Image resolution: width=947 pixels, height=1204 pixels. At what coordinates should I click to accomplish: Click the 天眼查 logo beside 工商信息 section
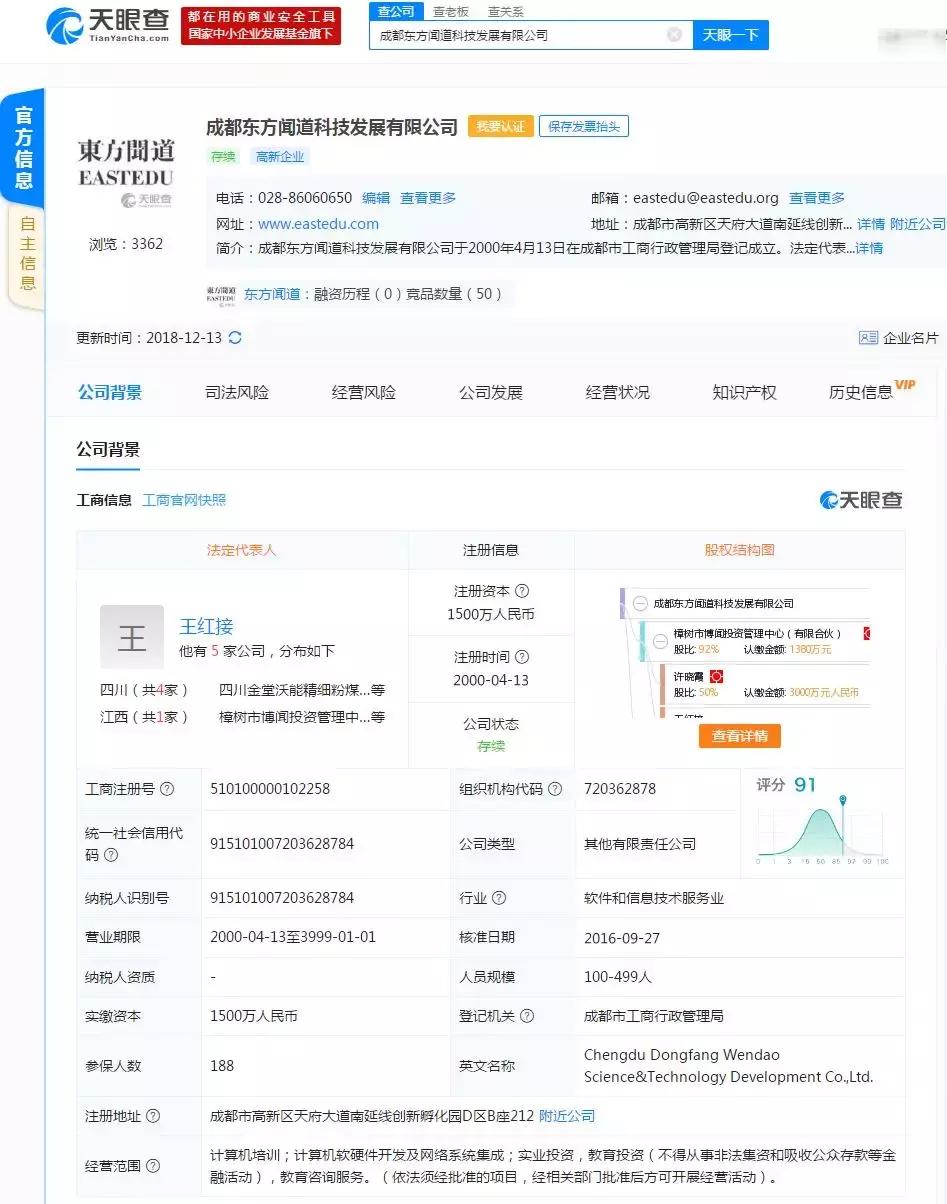tap(861, 500)
